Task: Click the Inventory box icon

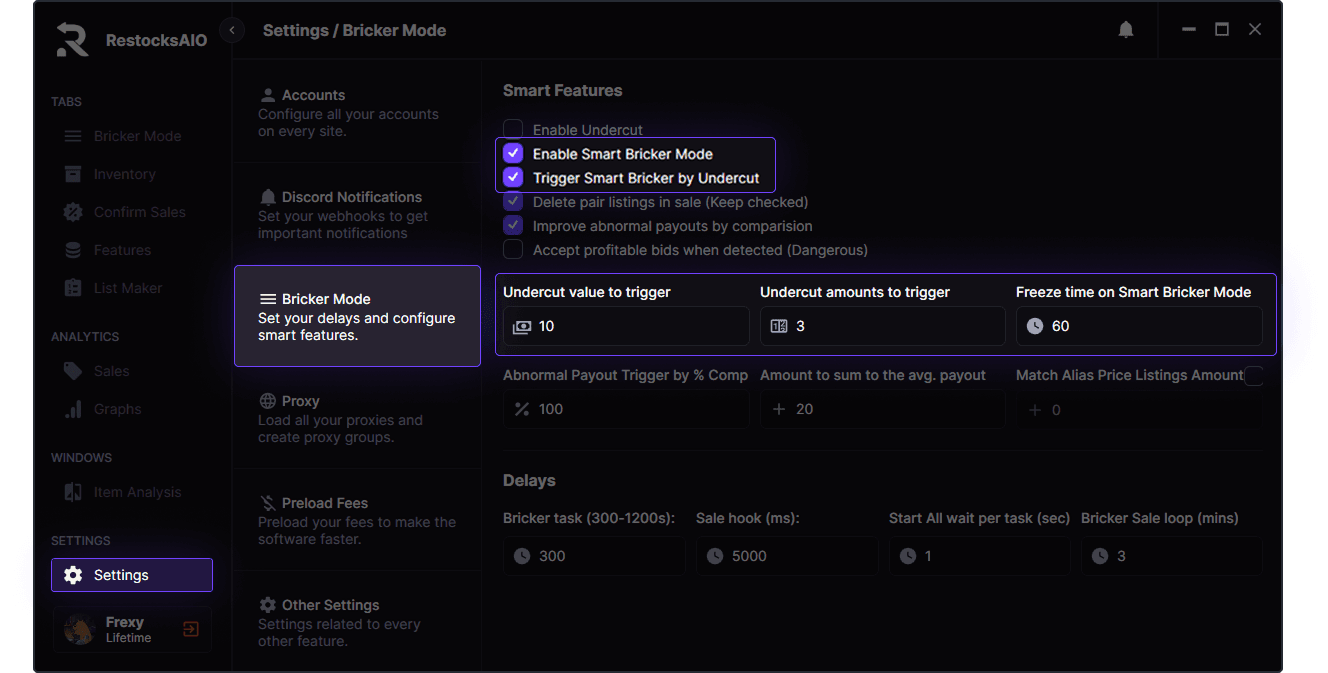Action: [x=73, y=174]
